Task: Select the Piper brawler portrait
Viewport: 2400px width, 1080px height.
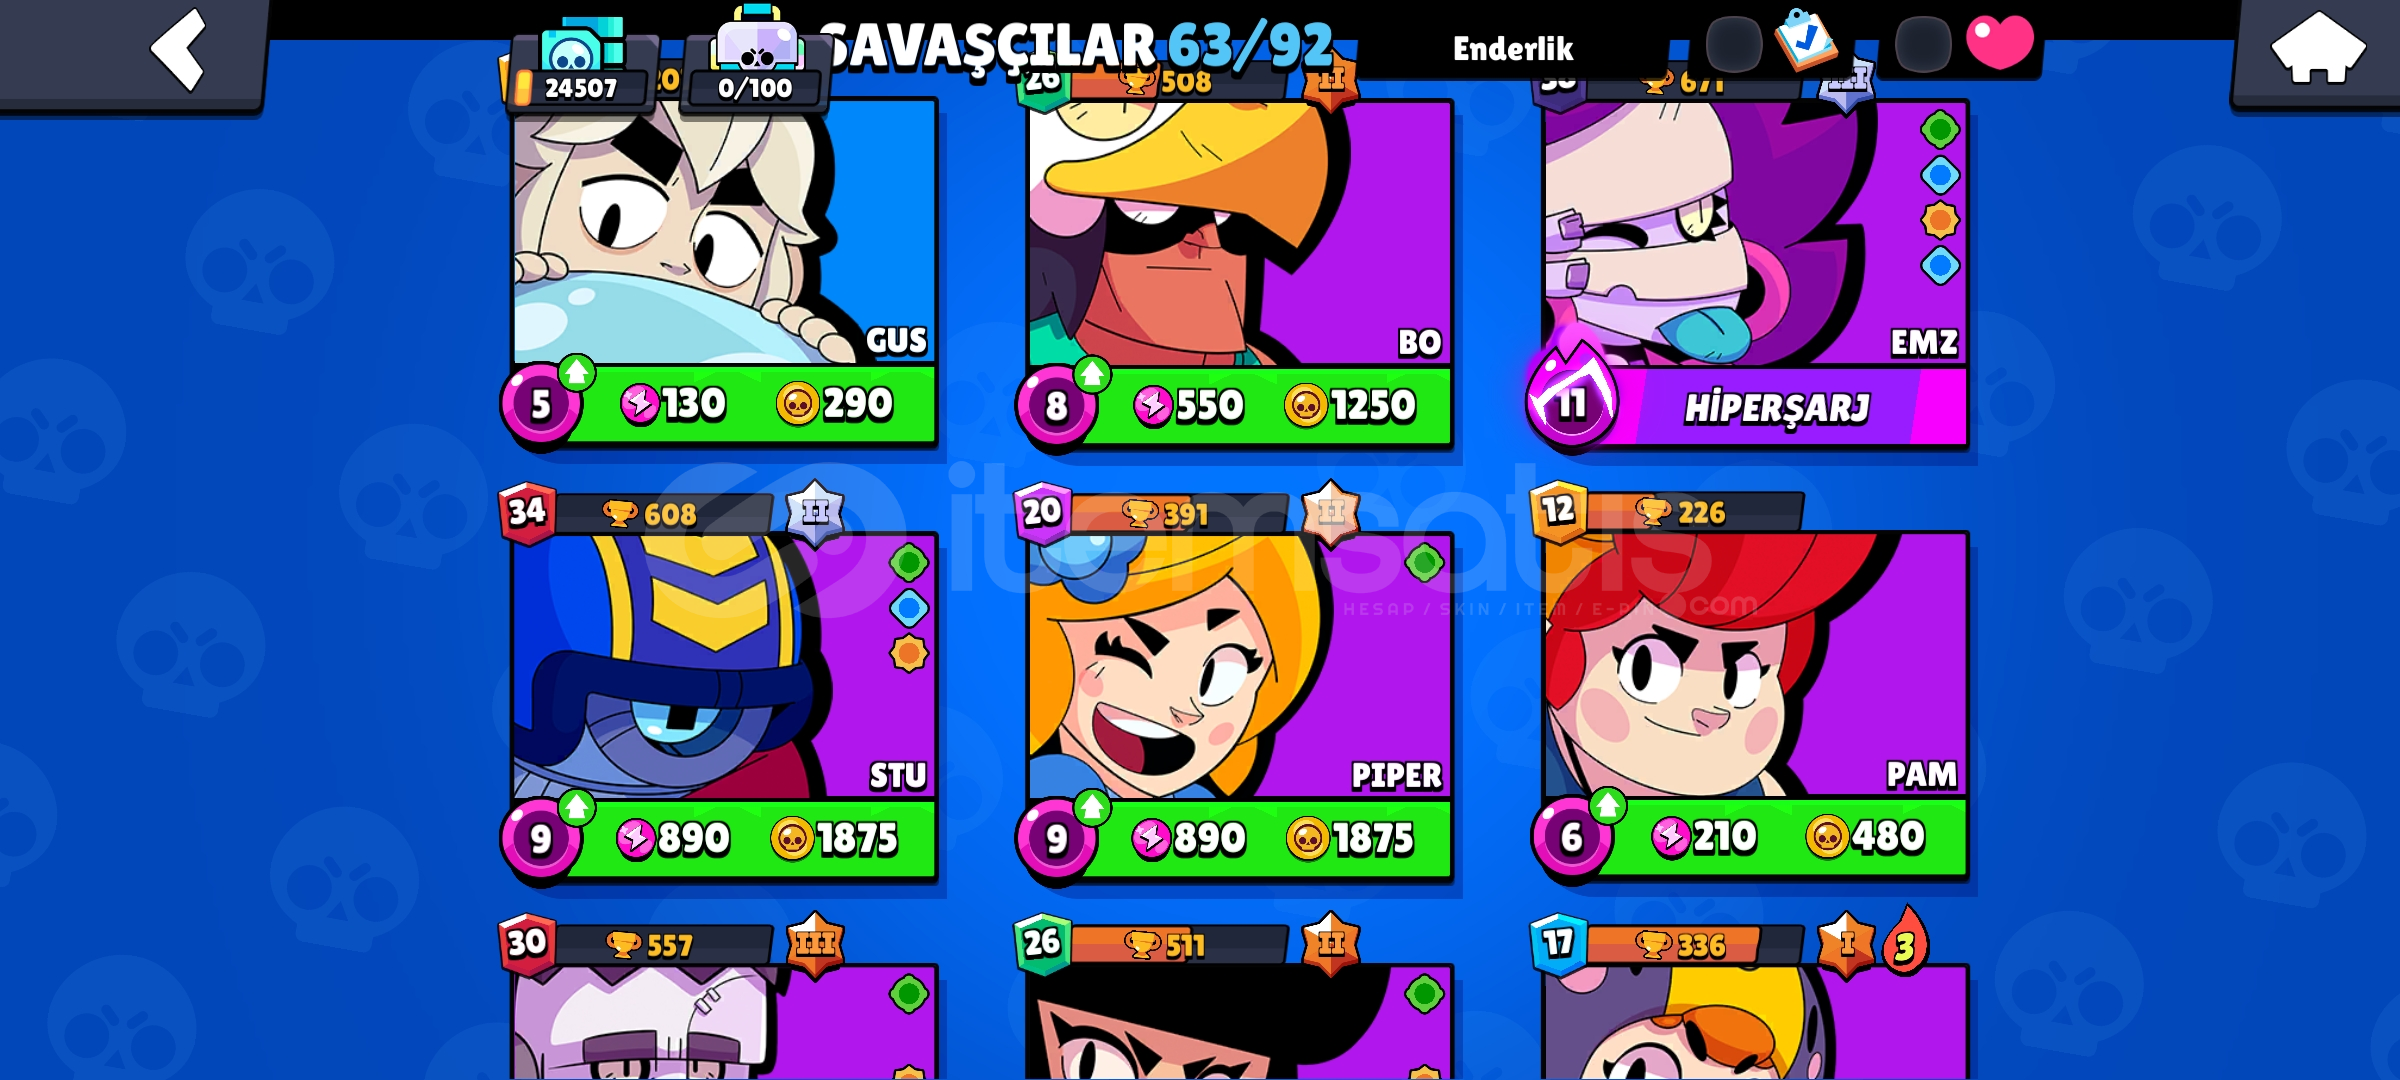Action: [x=1240, y=667]
